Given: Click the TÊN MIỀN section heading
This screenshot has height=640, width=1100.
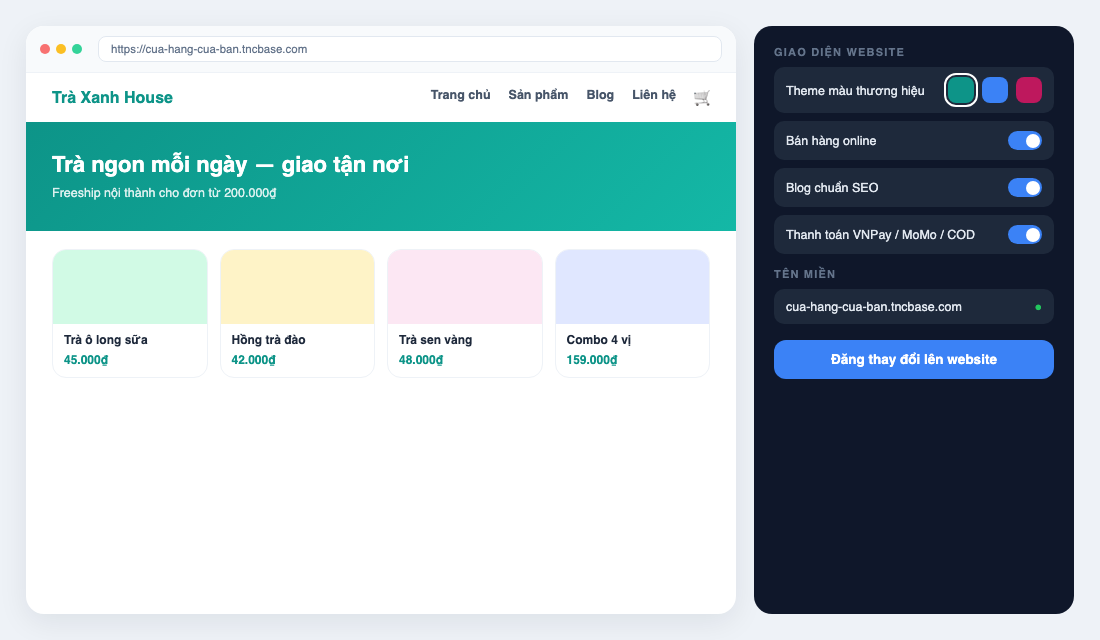Looking at the screenshot, I should (x=805, y=274).
